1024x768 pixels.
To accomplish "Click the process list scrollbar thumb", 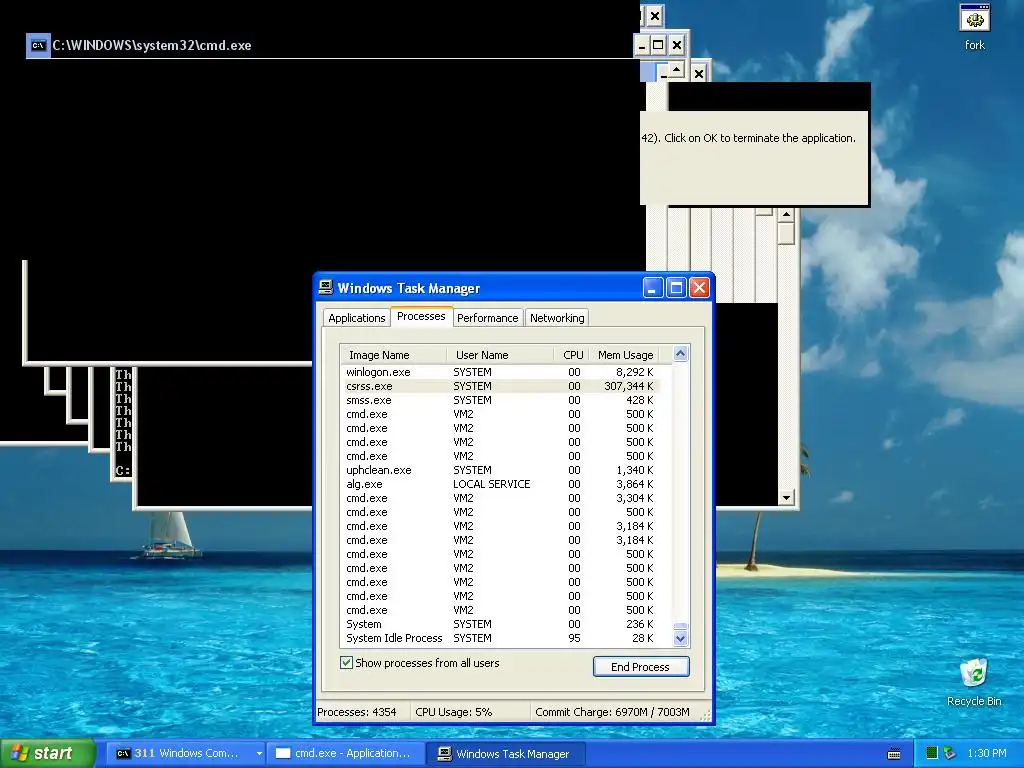I will [x=680, y=626].
